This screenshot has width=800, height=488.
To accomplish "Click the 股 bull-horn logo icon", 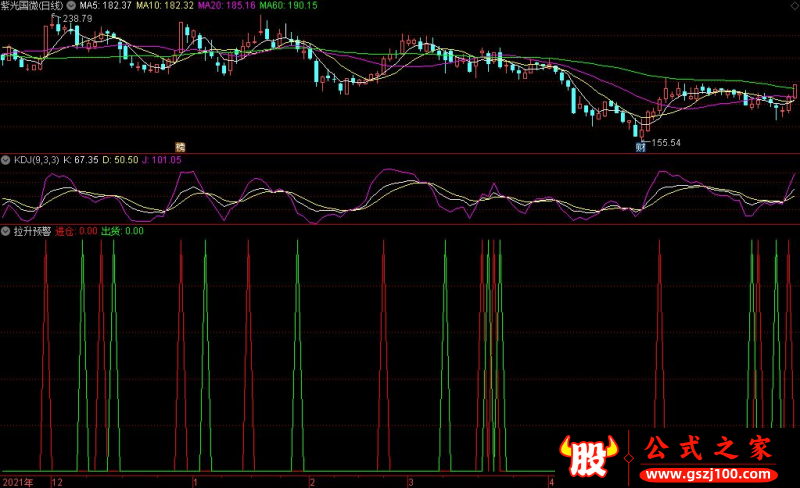I will tap(589, 455).
